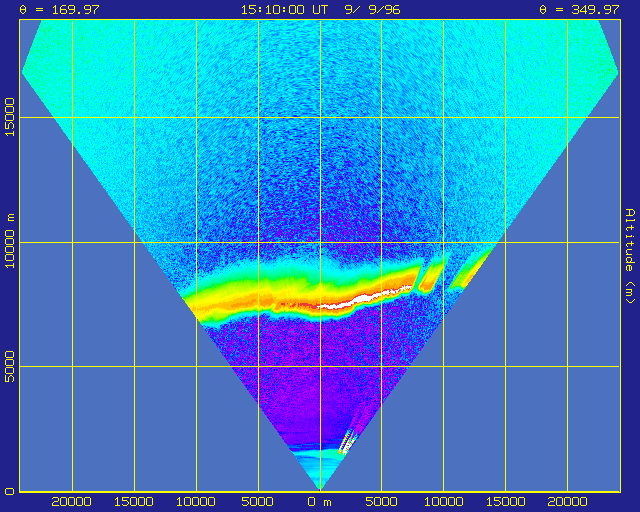The height and width of the screenshot is (512, 640).
Task: Click 15000 on horizontal axis, θ = 349.97 side
Action: [x=505, y=502]
